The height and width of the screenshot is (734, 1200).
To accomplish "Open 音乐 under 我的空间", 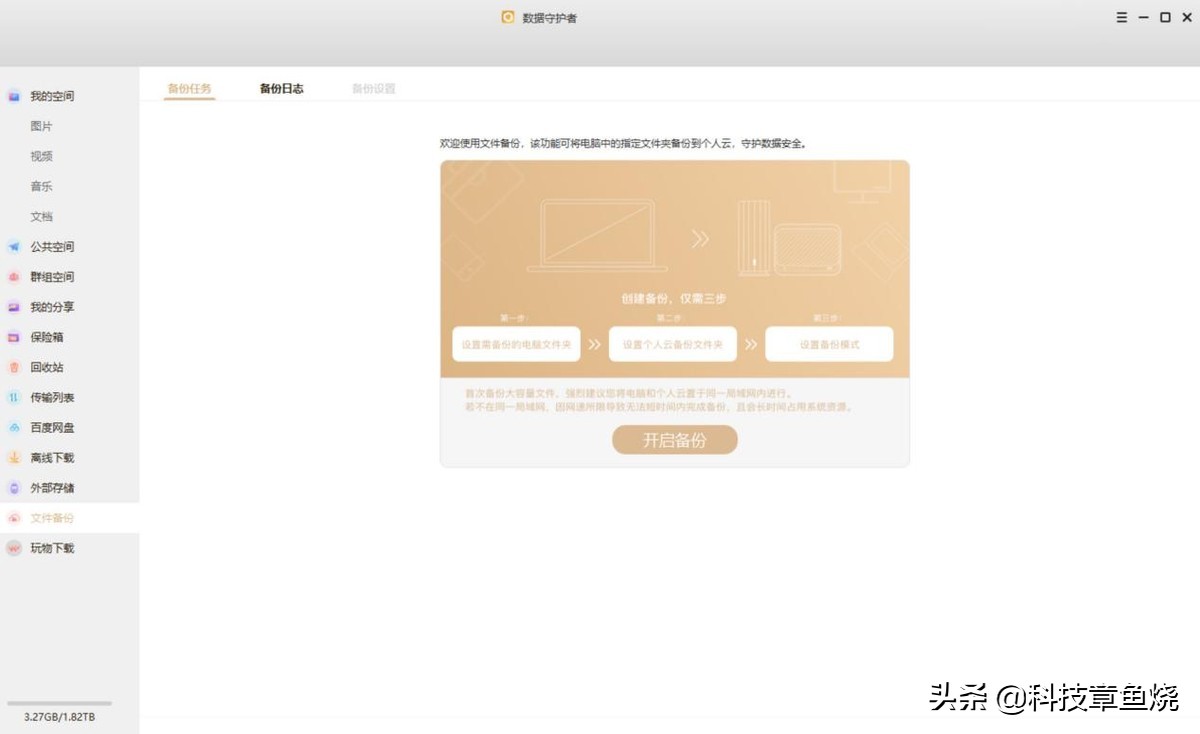I will pyautogui.click(x=41, y=186).
